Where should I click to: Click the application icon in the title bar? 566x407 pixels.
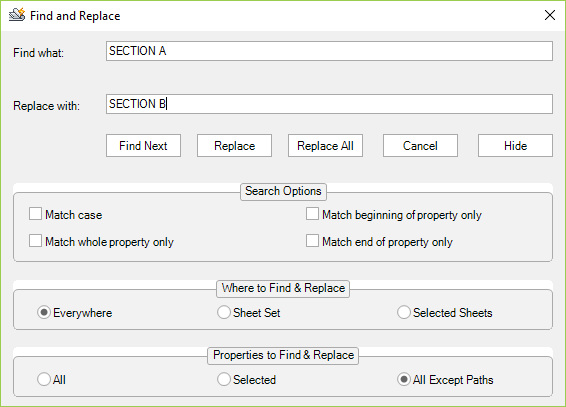click(17, 15)
